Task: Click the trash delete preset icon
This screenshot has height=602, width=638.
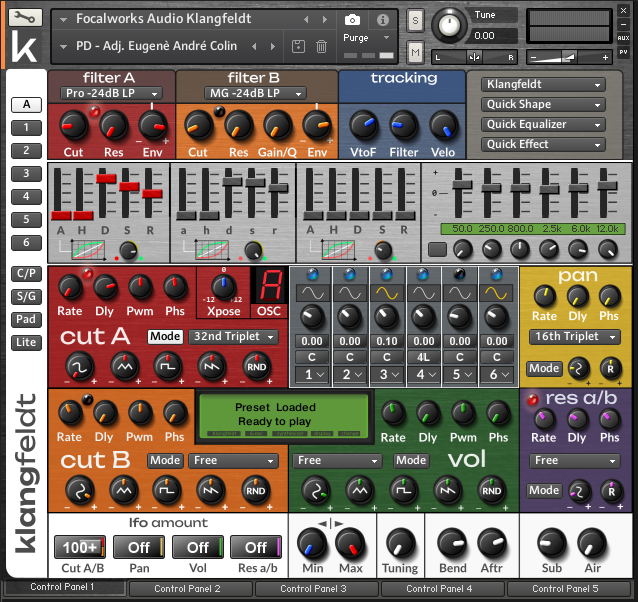Action: point(321,47)
